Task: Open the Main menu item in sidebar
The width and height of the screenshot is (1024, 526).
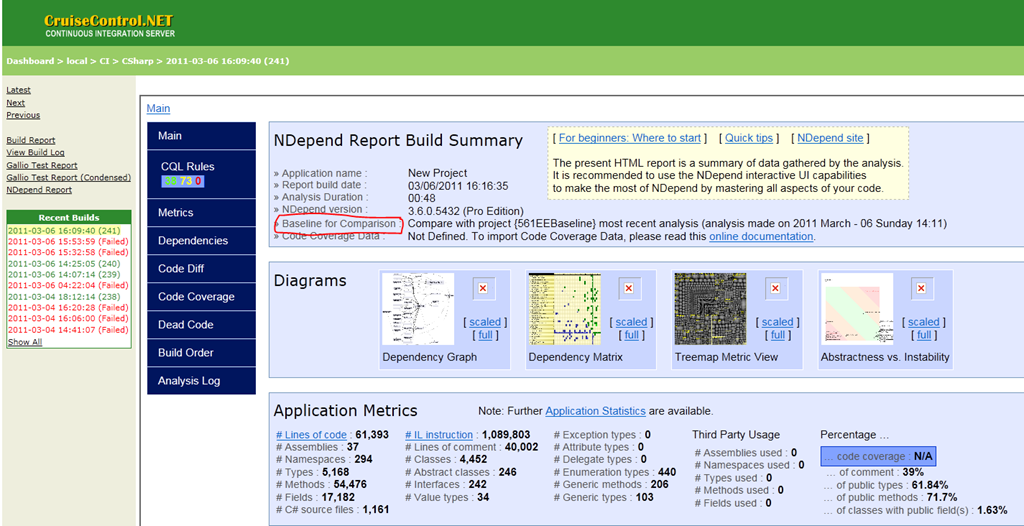Action: point(201,136)
